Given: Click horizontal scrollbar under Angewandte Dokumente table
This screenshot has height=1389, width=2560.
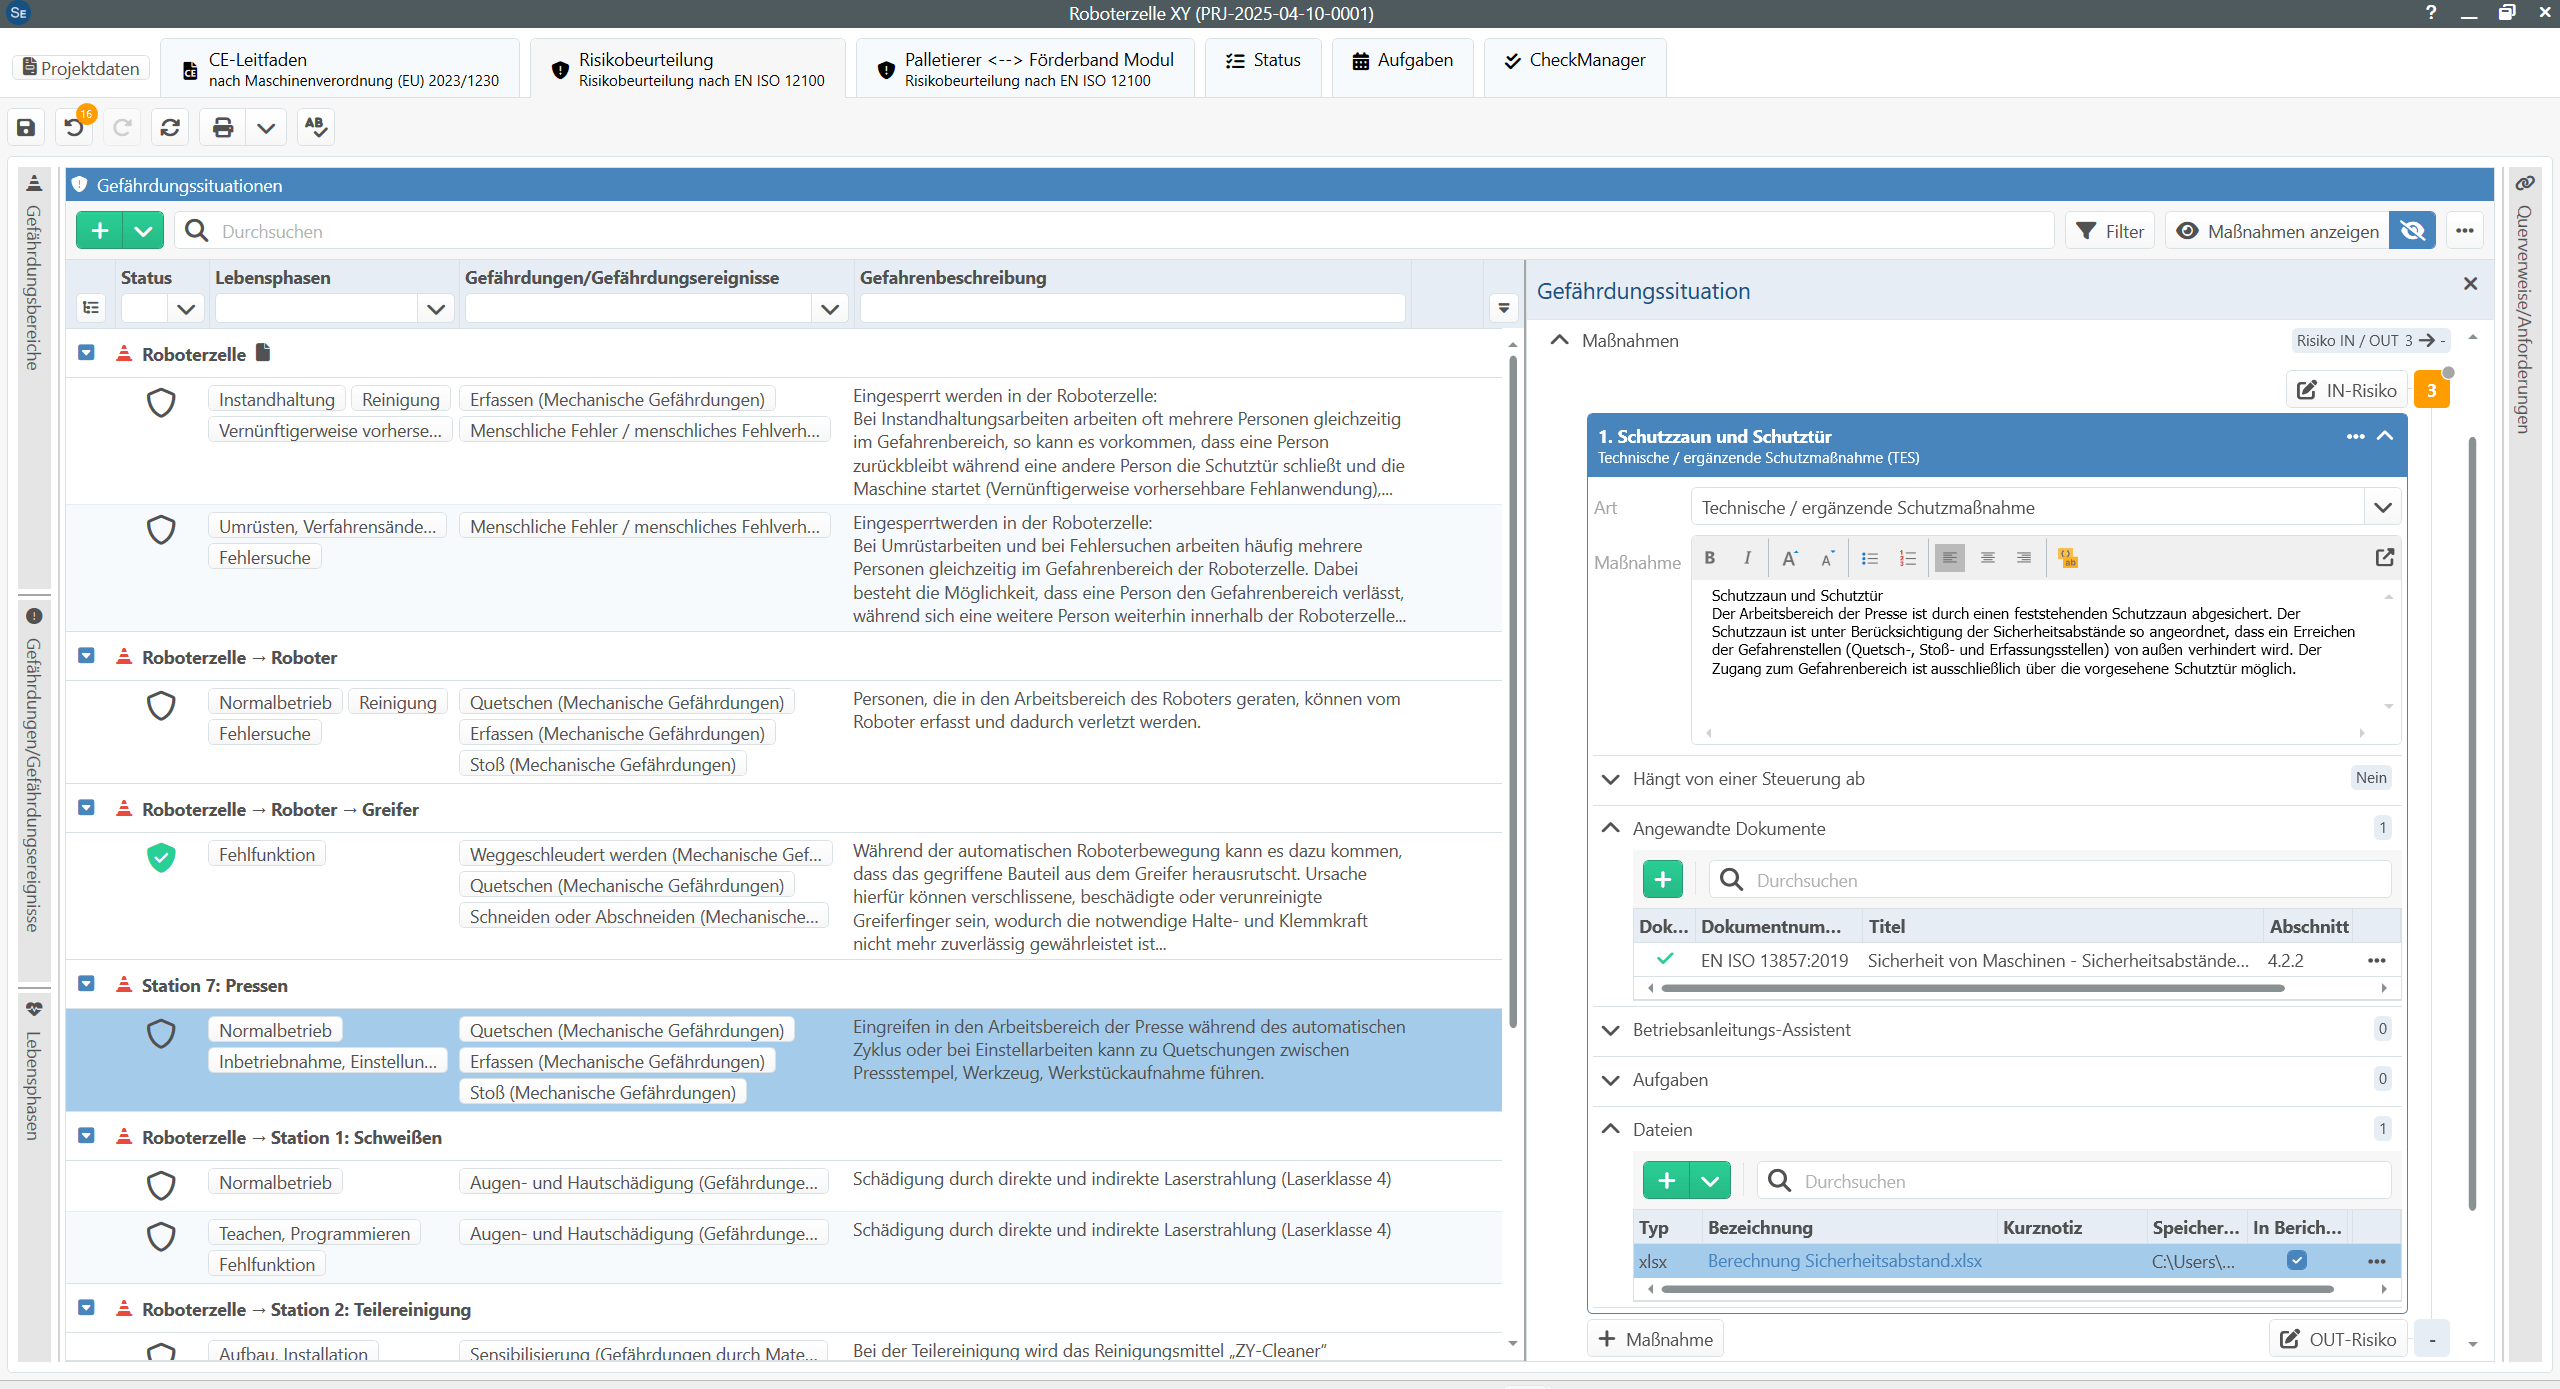Looking at the screenshot, I should pyautogui.click(x=1972, y=988).
